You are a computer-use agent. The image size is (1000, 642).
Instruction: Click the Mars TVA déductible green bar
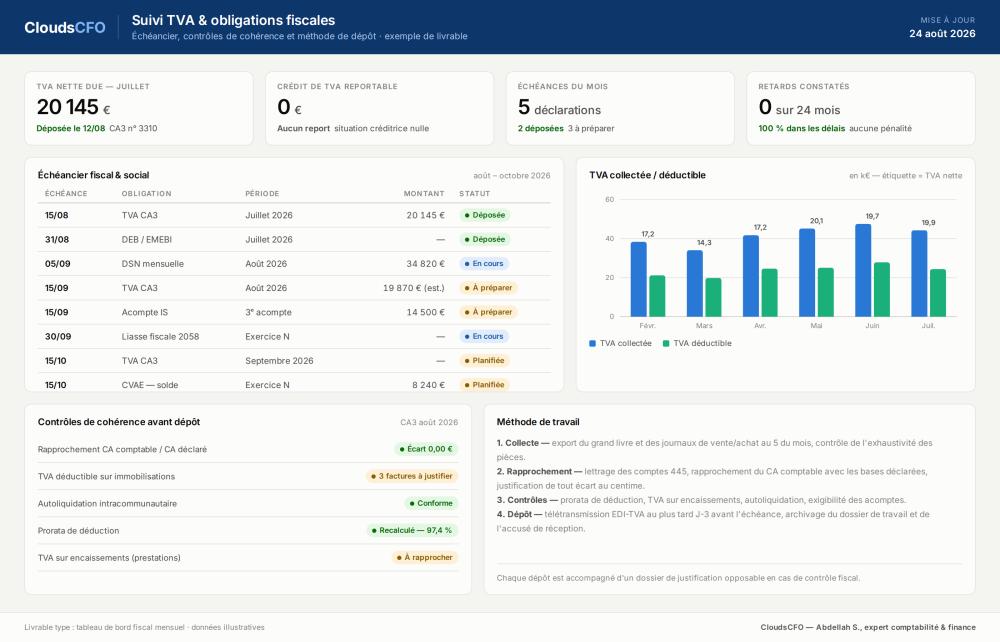tap(713, 297)
